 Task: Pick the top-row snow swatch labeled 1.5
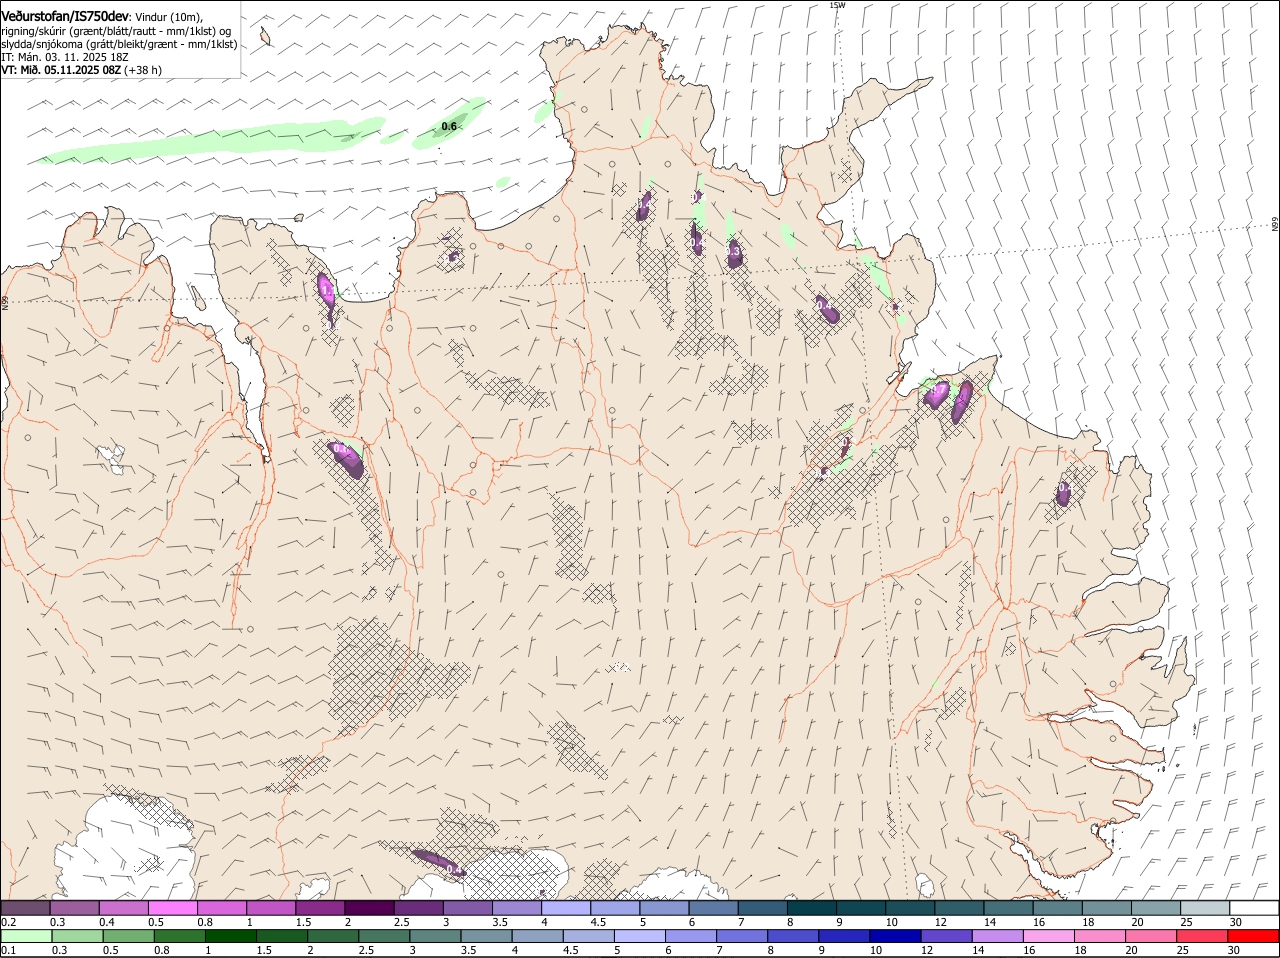point(319,908)
